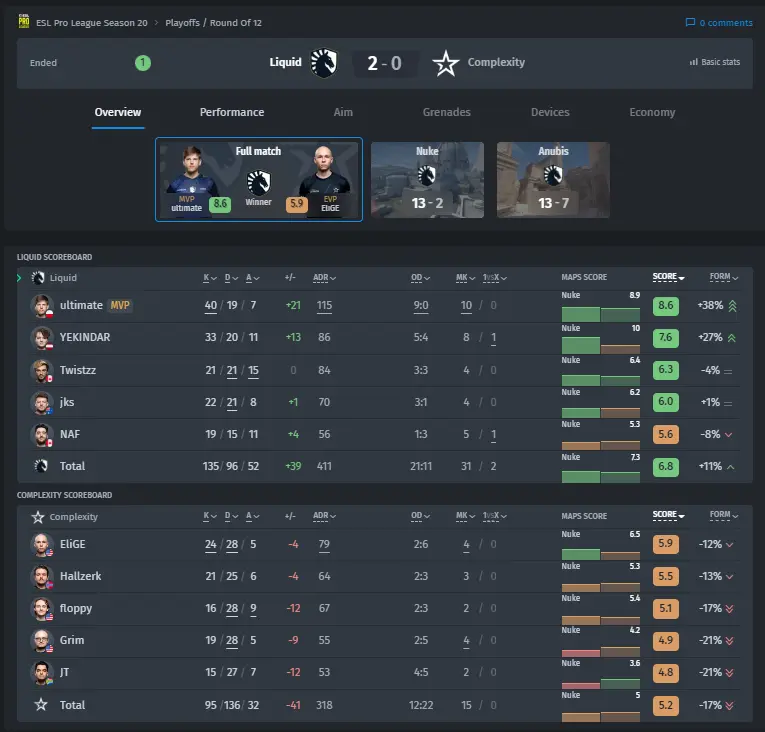Viewport: 765px width, 732px height.
Task: Open the Grenades tab
Action: [446, 112]
